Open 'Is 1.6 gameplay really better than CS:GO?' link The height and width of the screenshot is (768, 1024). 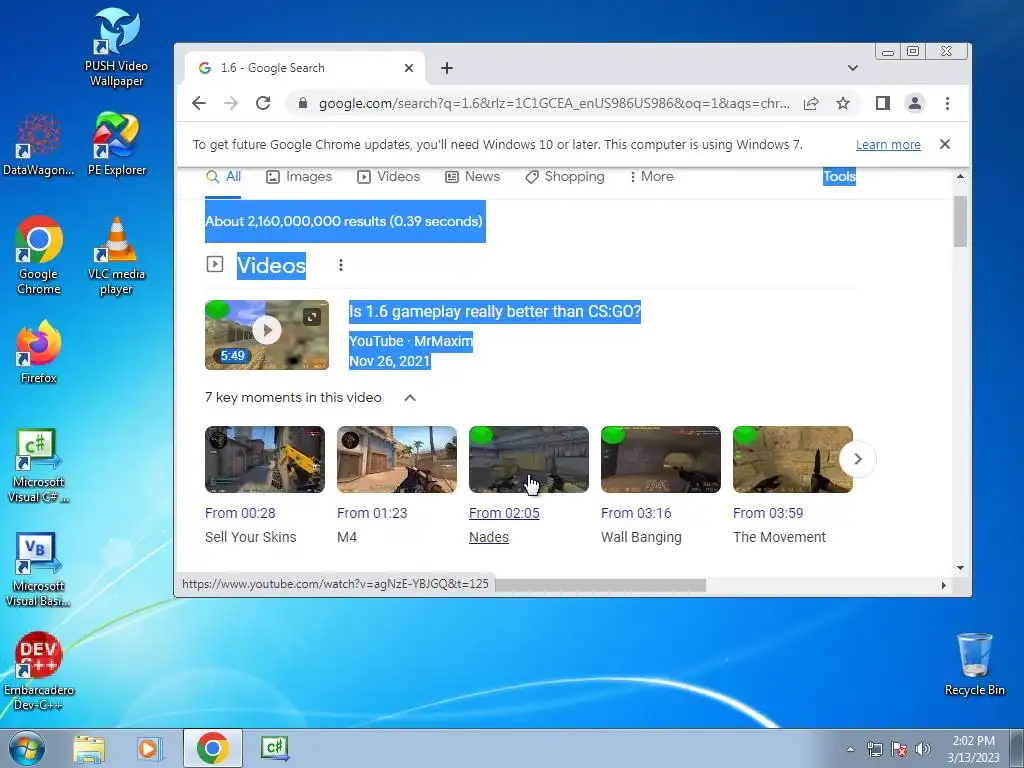pyautogui.click(x=494, y=312)
